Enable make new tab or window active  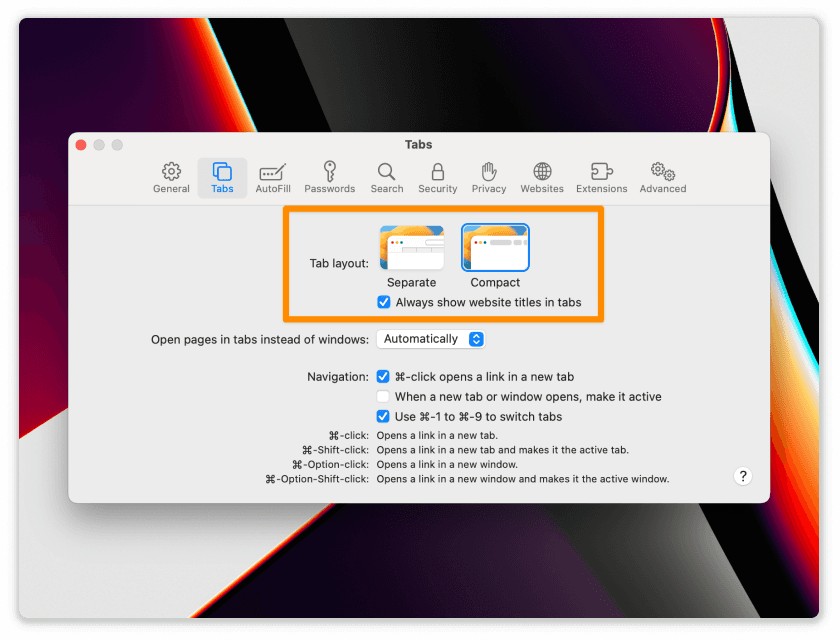pos(382,396)
